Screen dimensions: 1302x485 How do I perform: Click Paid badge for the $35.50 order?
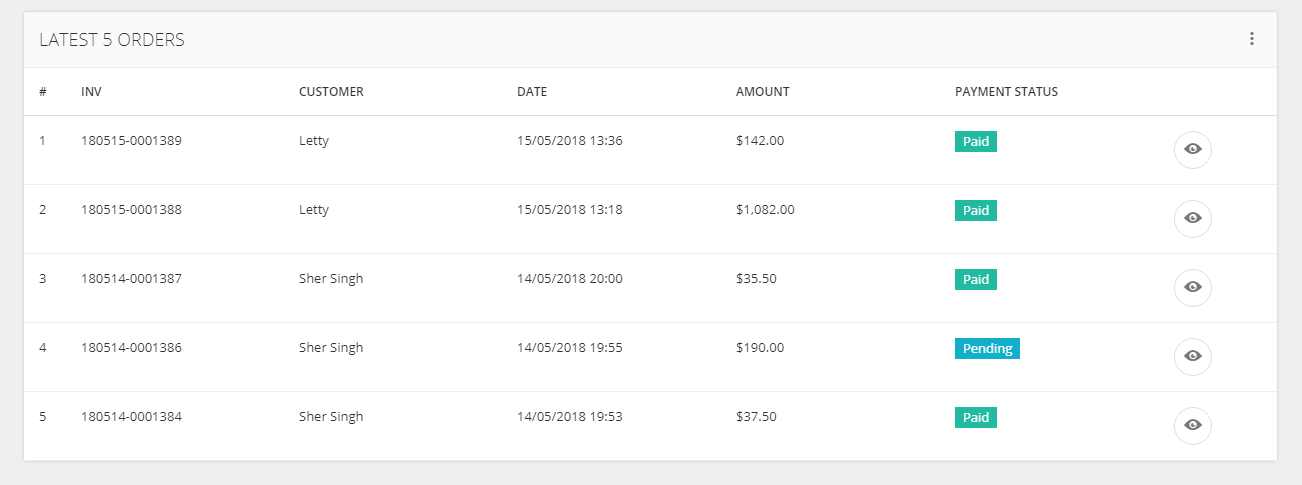pyautogui.click(x=975, y=280)
